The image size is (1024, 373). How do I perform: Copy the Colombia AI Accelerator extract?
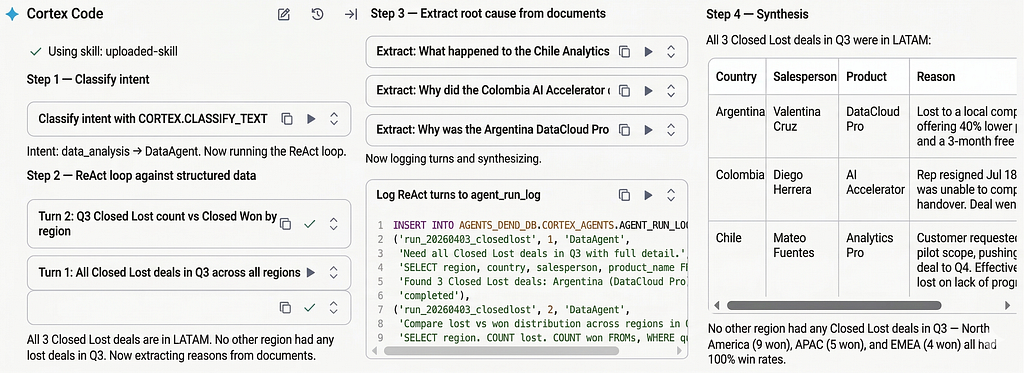624,91
